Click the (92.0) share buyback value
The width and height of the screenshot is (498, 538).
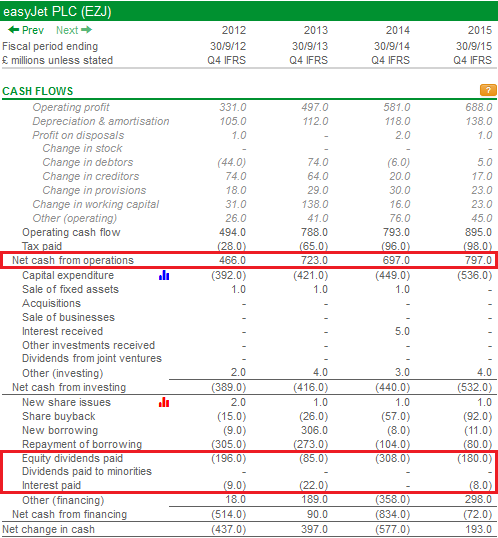point(478,416)
